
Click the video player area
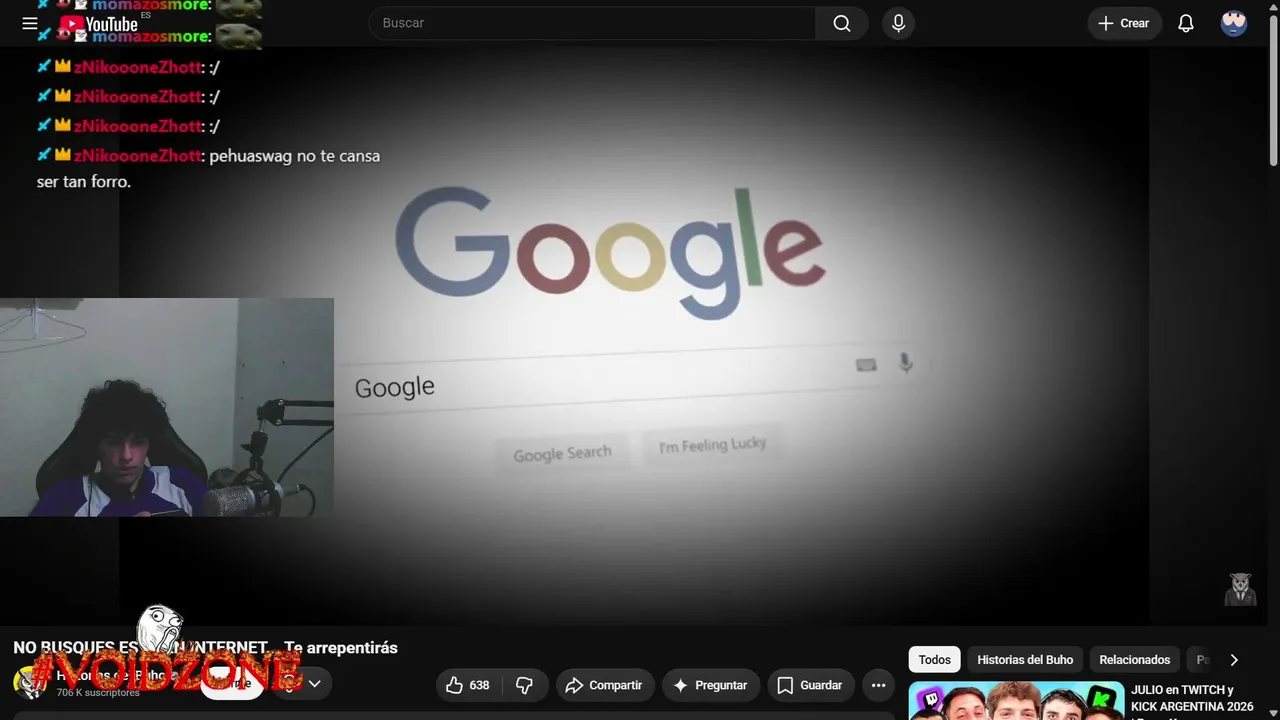[x=634, y=336]
